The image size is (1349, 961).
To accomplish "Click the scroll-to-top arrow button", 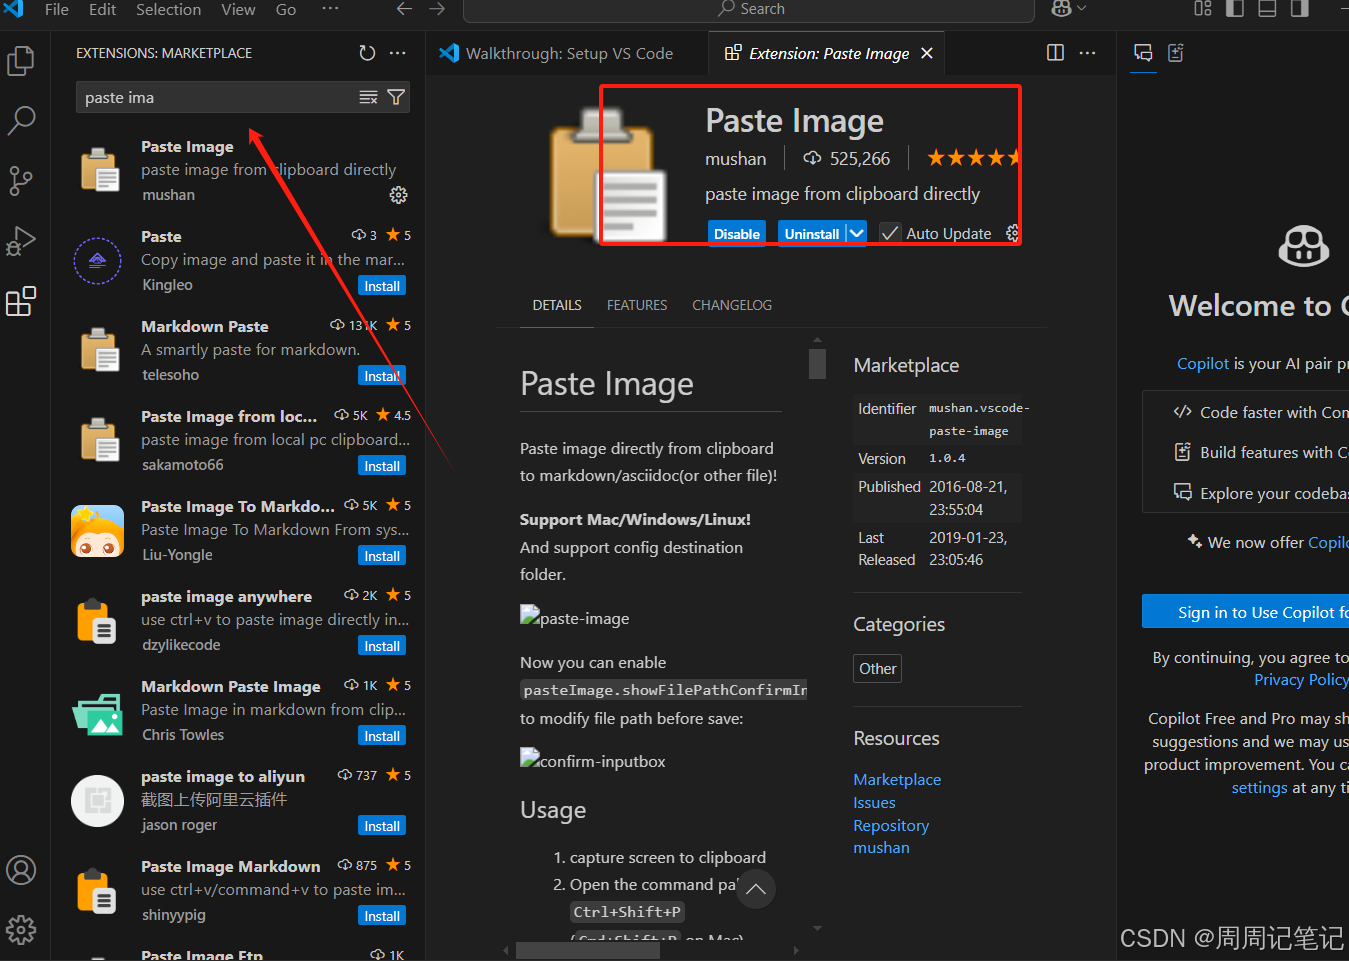I will click(x=756, y=889).
